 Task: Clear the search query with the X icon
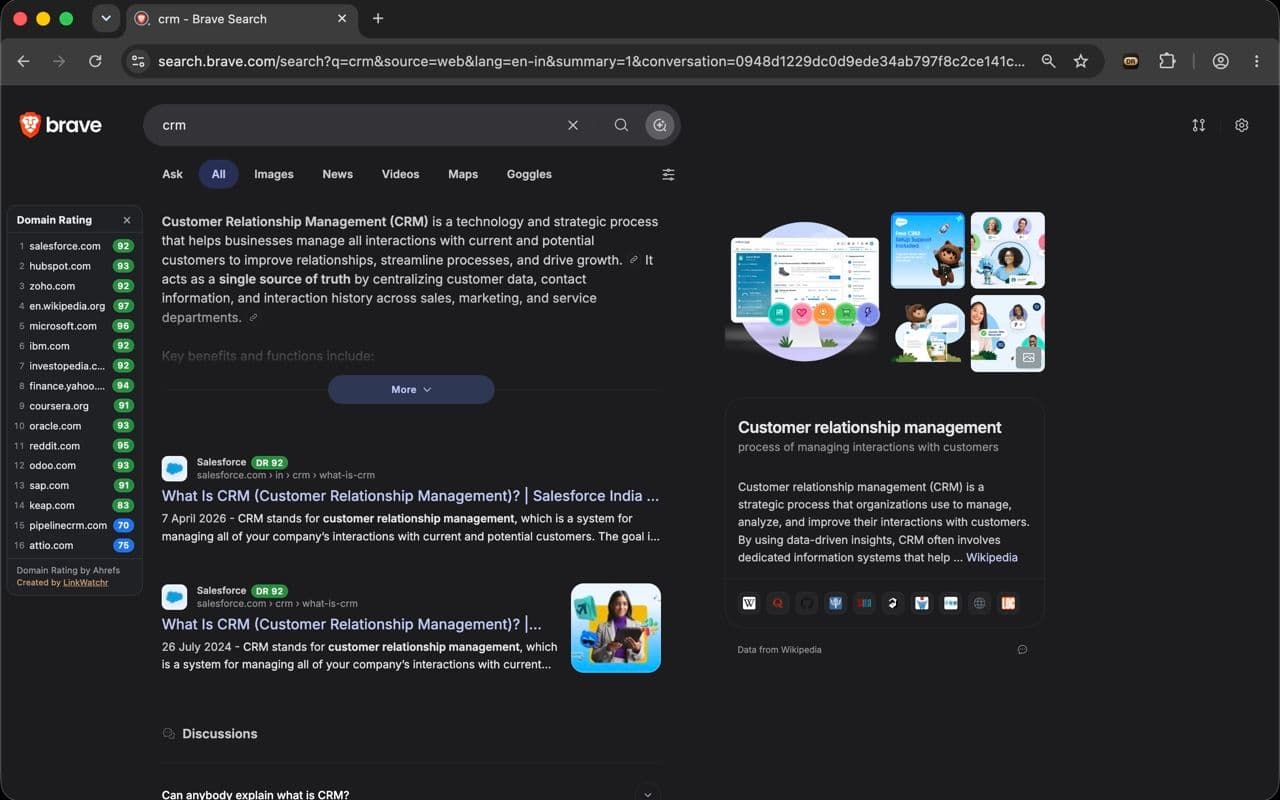pyautogui.click(x=573, y=125)
